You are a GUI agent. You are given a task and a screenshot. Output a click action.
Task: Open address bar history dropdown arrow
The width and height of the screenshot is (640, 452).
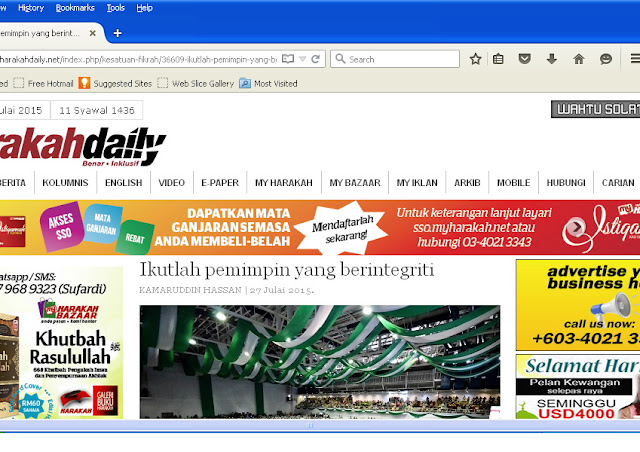(302, 59)
